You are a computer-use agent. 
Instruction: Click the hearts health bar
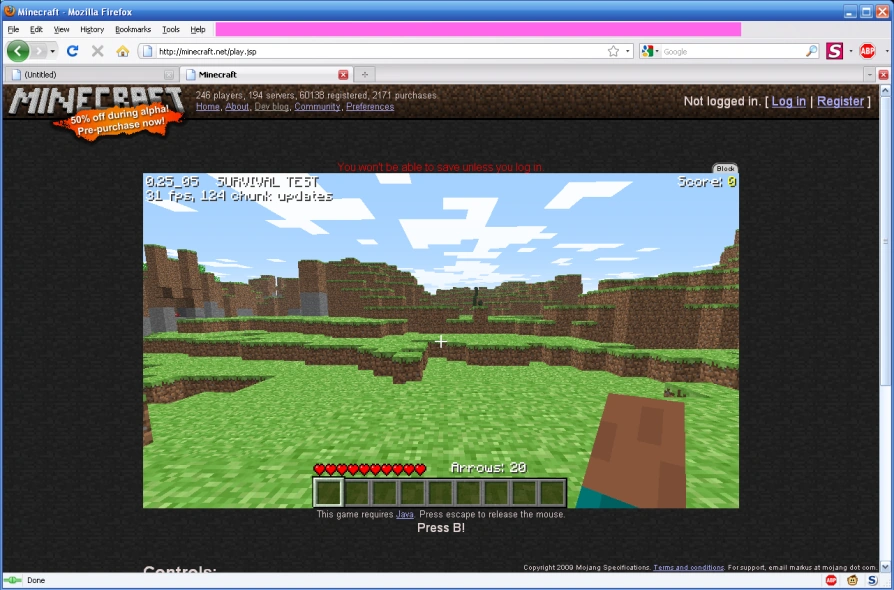point(370,469)
